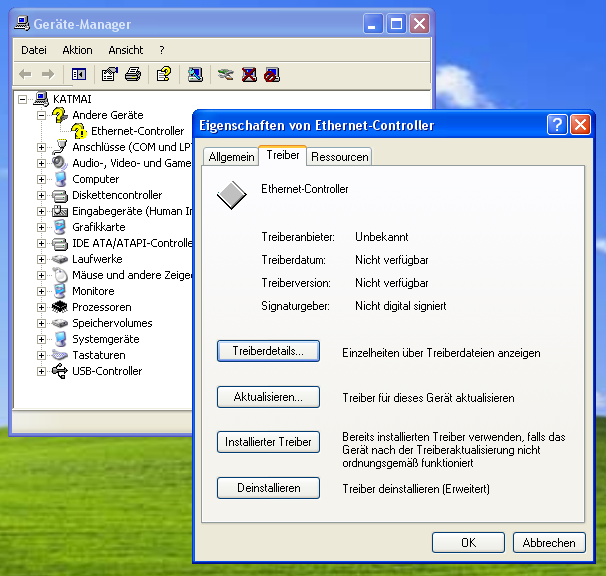Open Properties via the toolbar icon
This screenshot has width=606, height=576.
(110, 74)
